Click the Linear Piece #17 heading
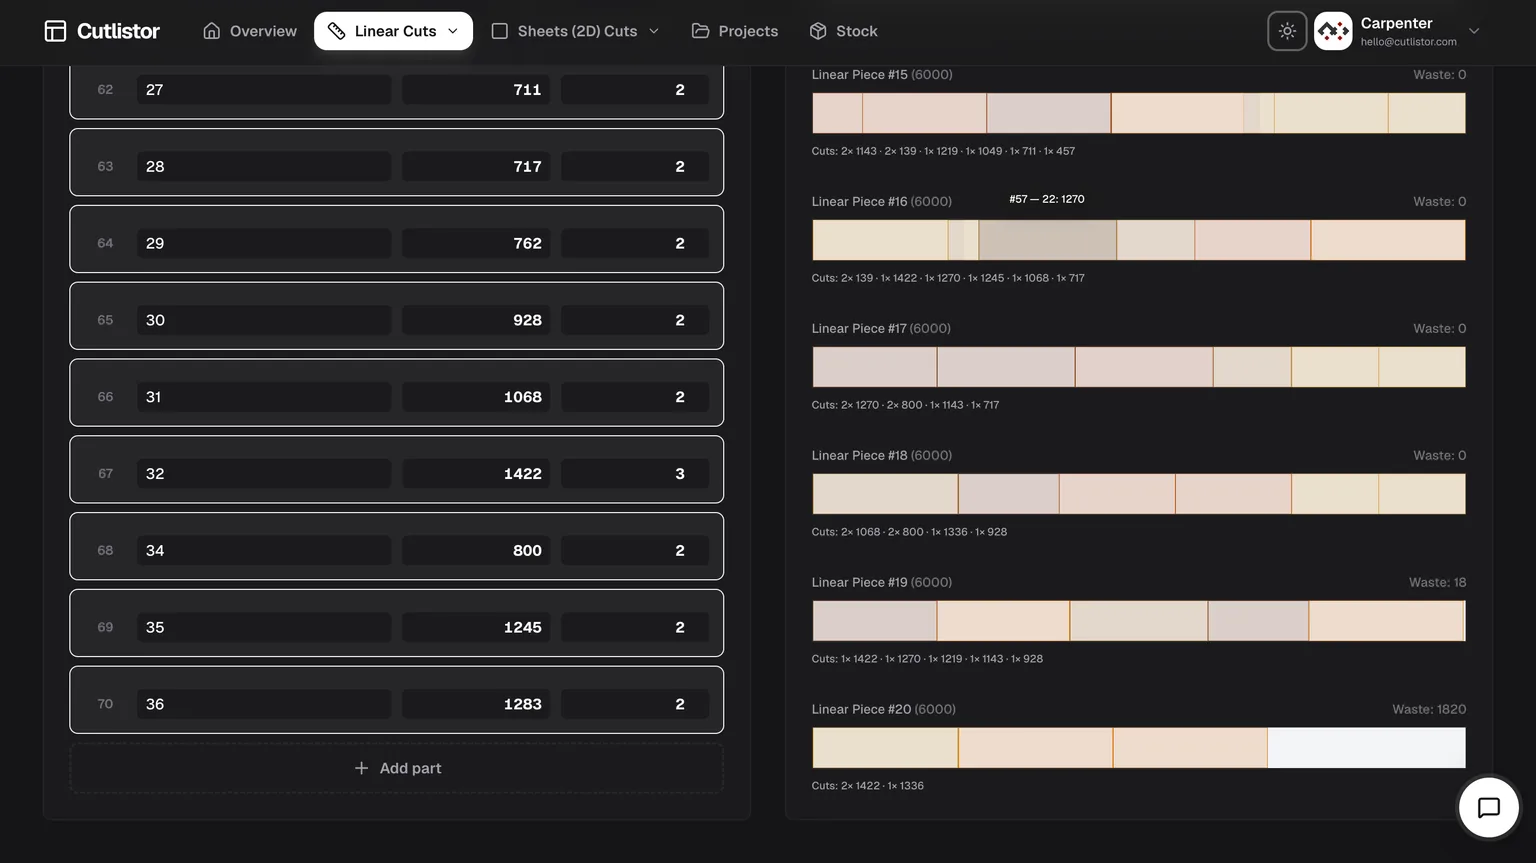Viewport: 1536px width, 863px height. tap(881, 329)
